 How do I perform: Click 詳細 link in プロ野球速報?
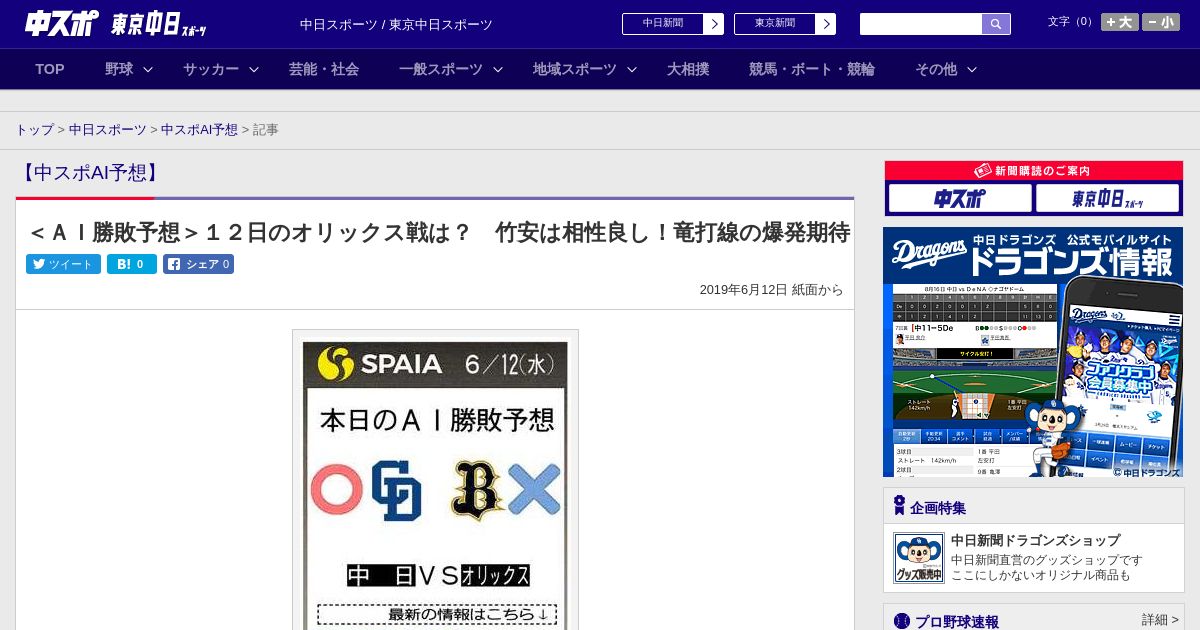(1160, 620)
